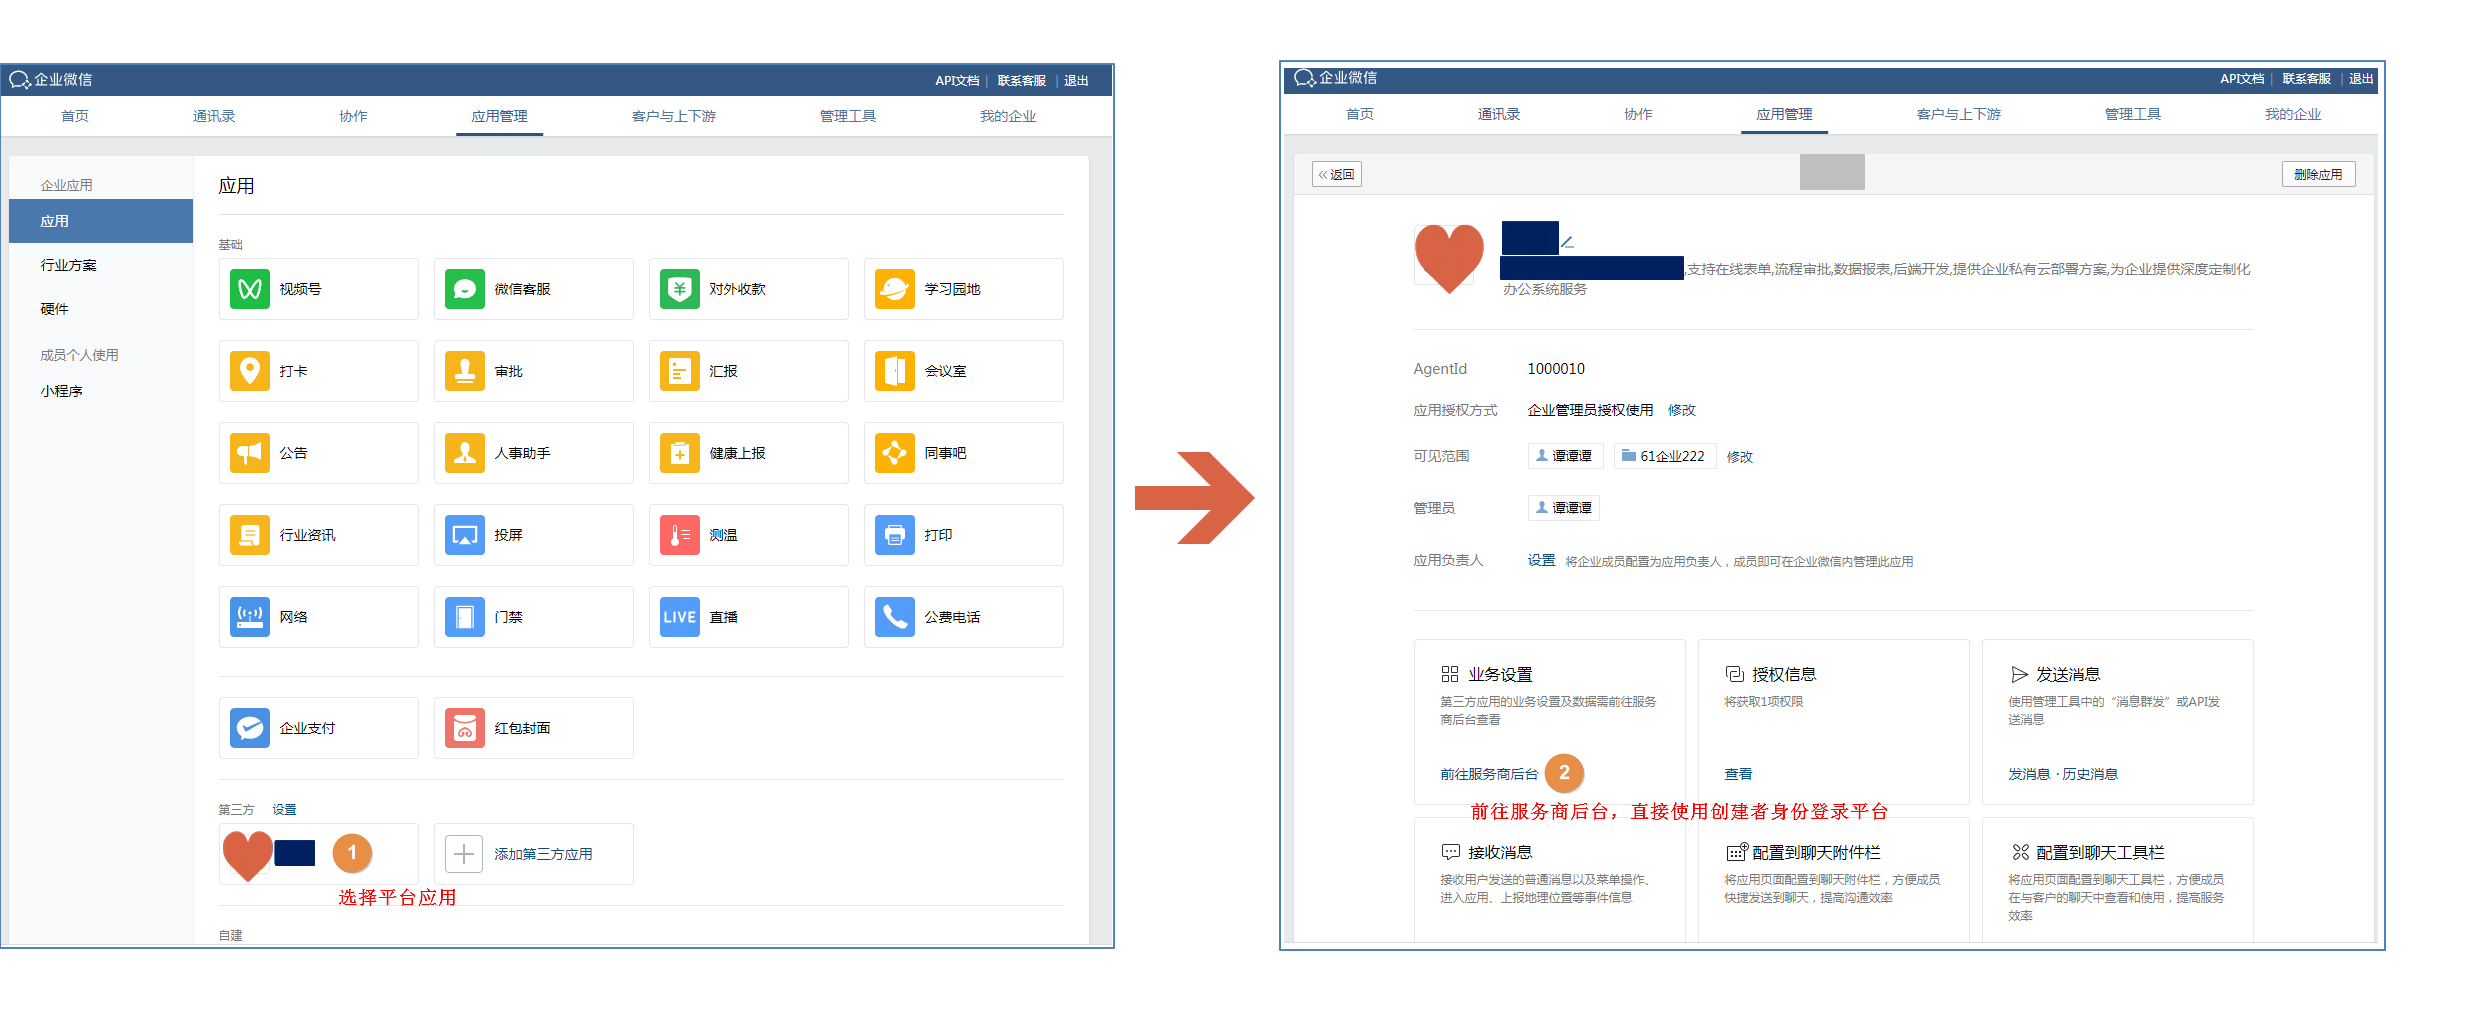The height and width of the screenshot is (1028, 2470).
Task: Open the 测温 thermometer icon
Action: pos(680,535)
